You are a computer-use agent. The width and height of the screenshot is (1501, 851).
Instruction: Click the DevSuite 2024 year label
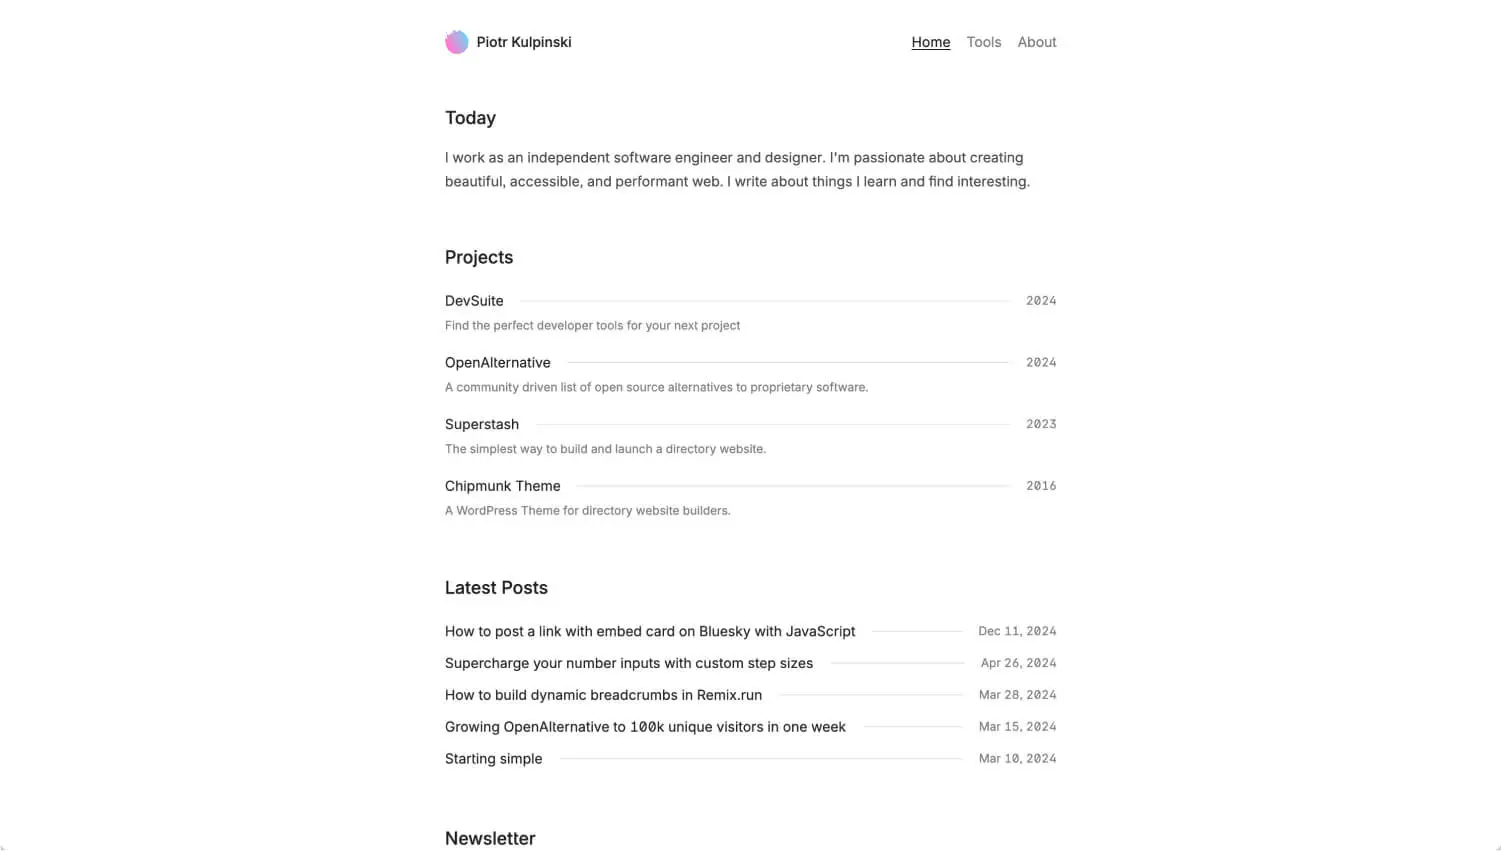(x=1041, y=300)
